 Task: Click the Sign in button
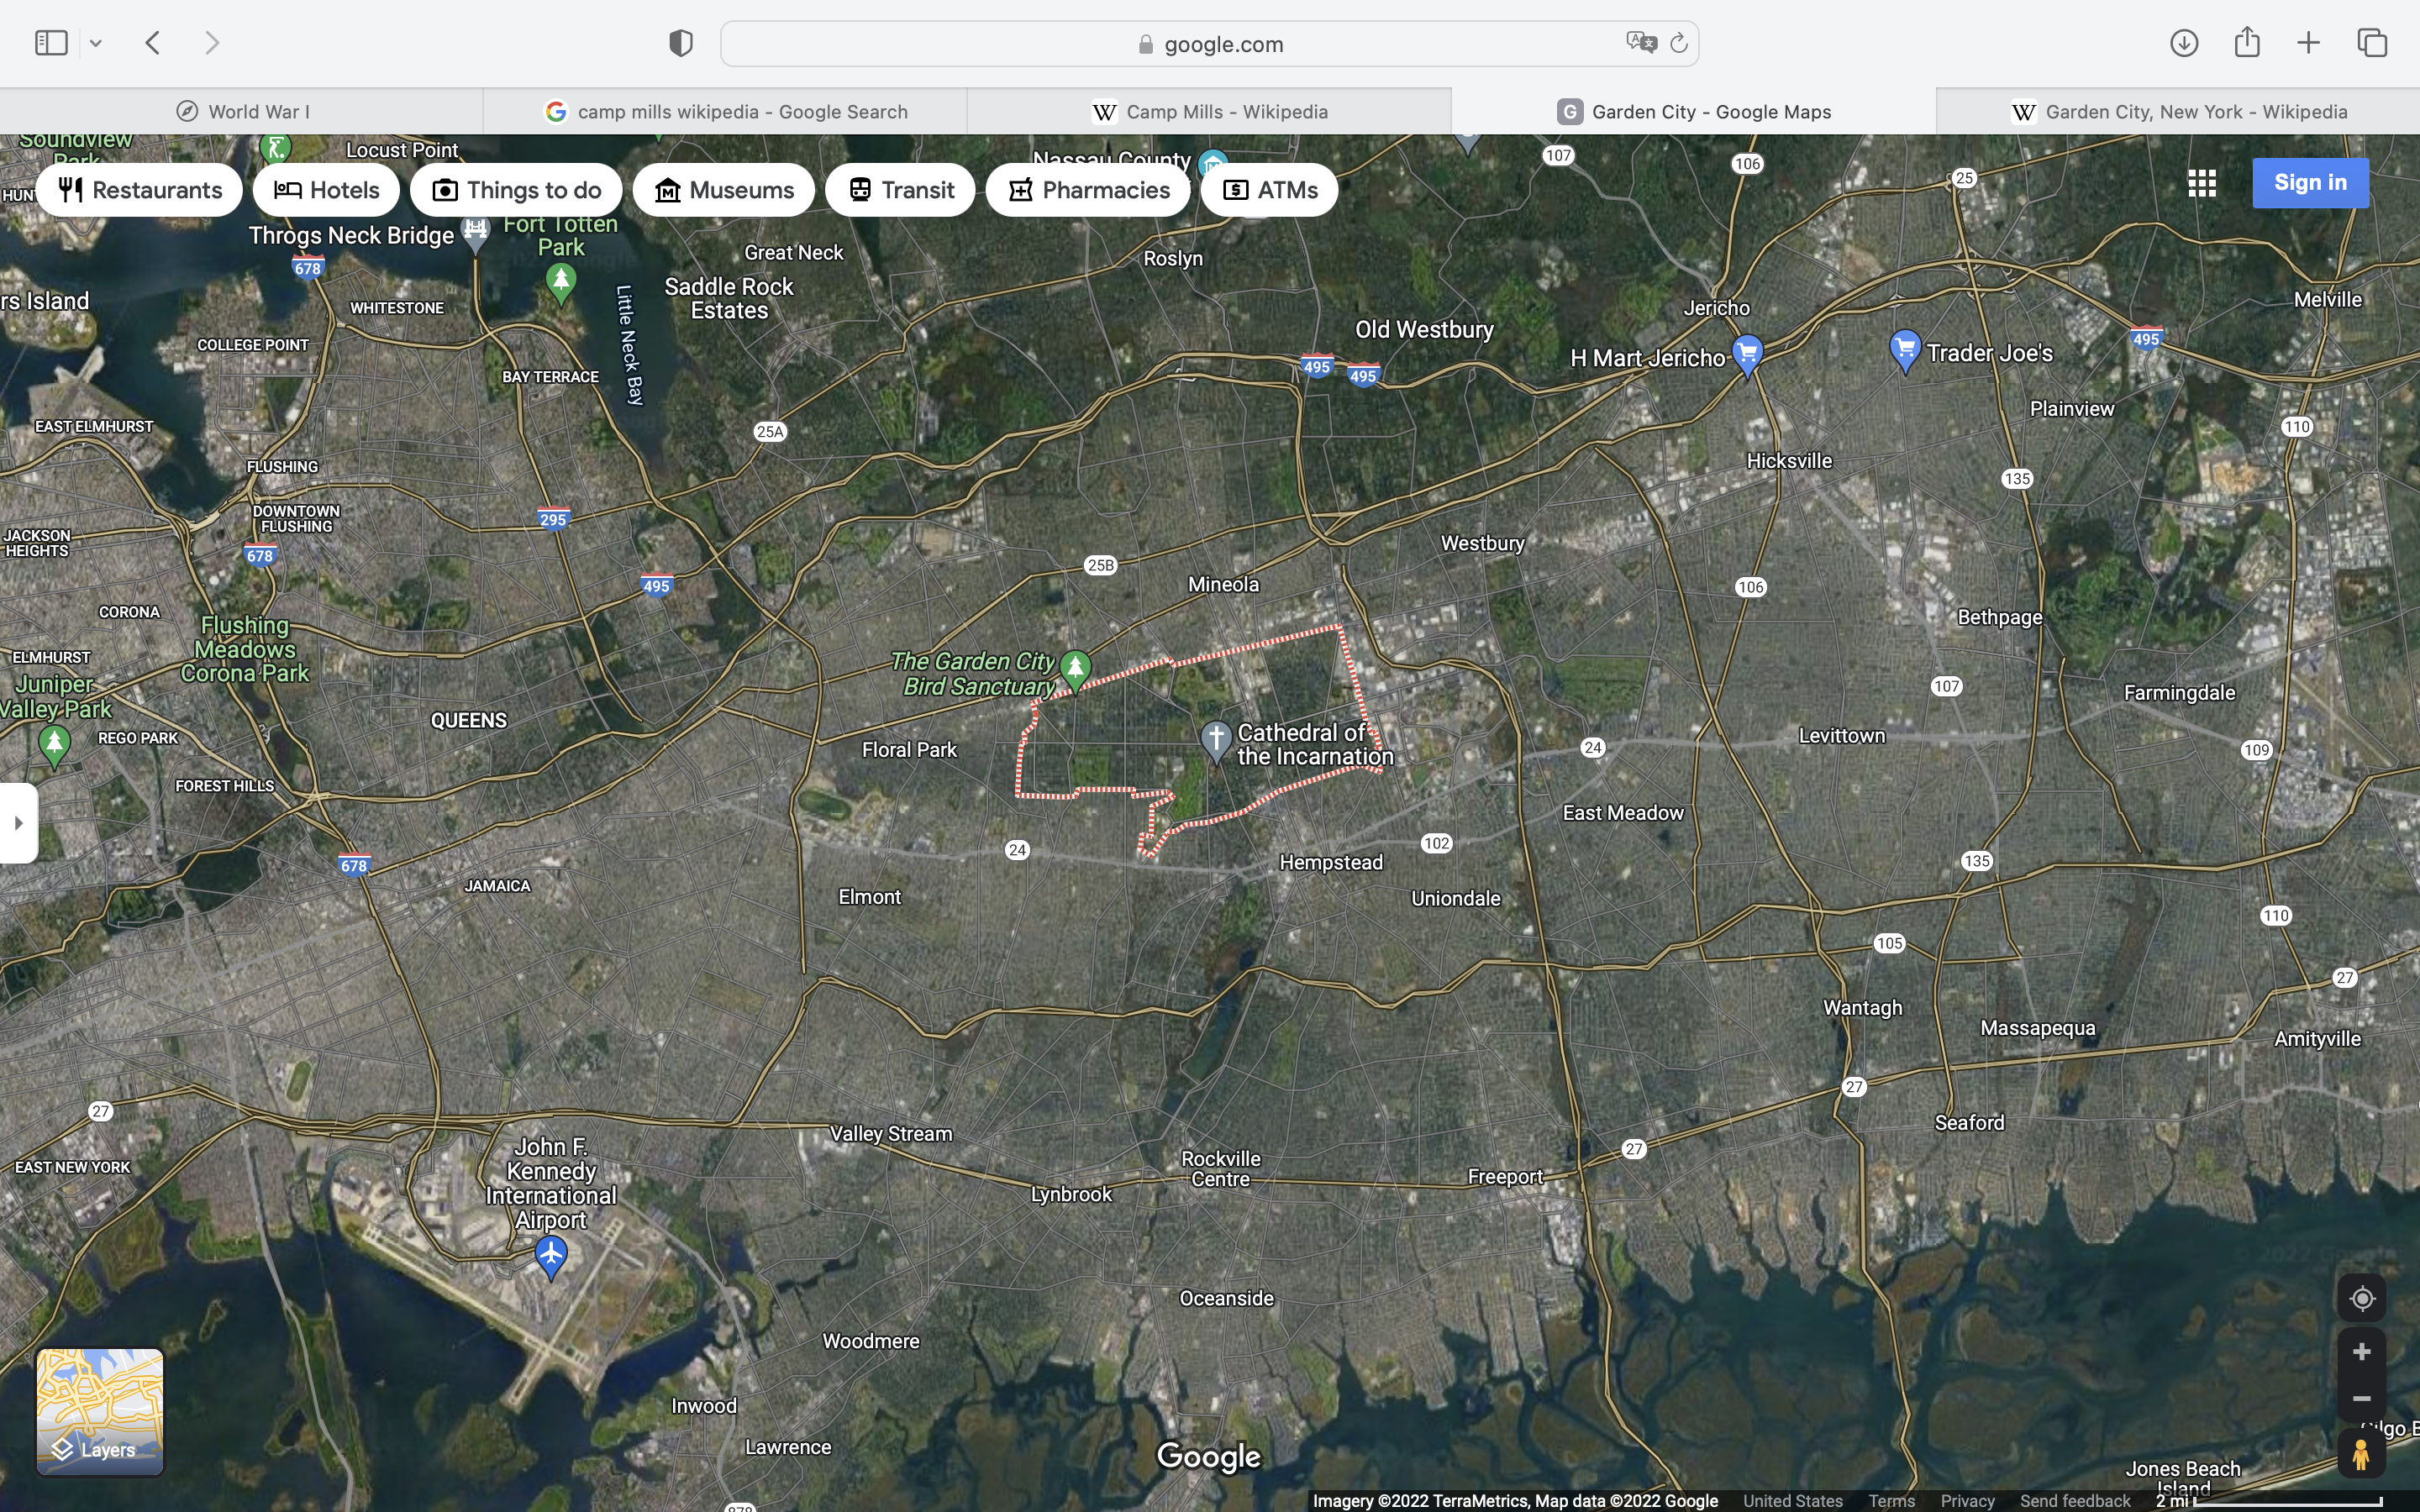click(2309, 183)
